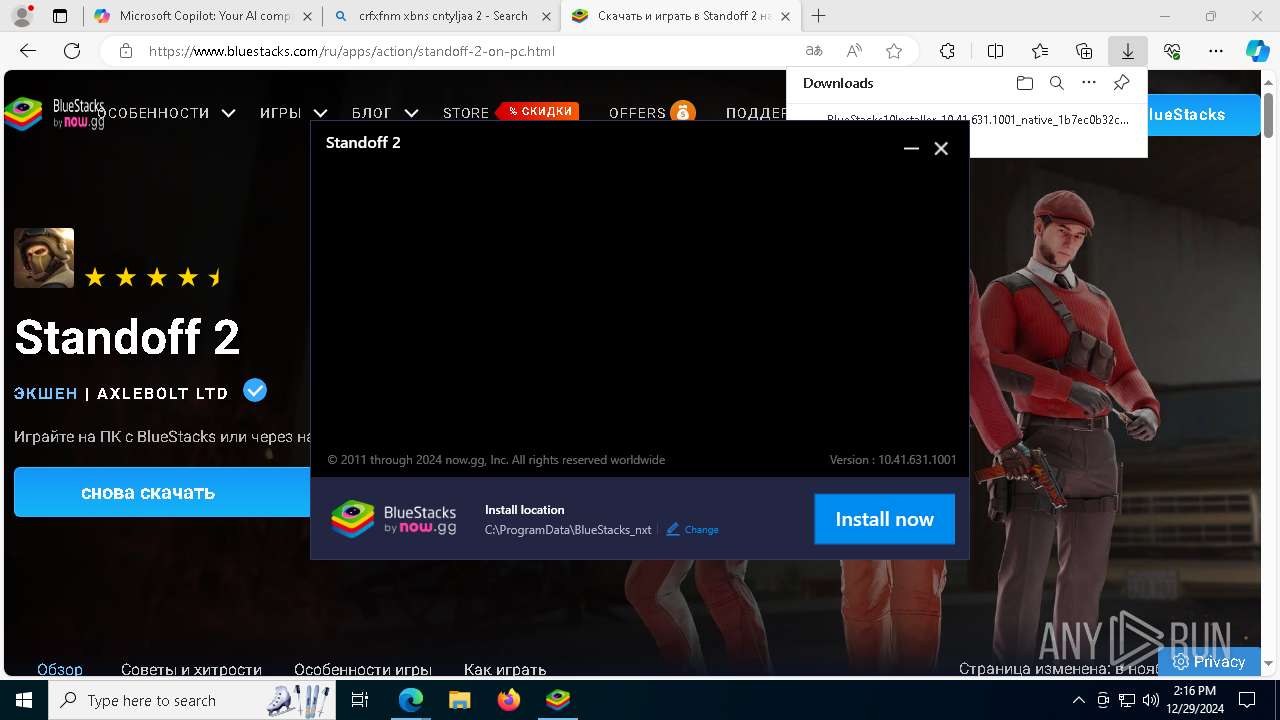The width and height of the screenshot is (1280, 720).
Task: Click the translate page icon
Action: pyautogui.click(x=814, y=51)
